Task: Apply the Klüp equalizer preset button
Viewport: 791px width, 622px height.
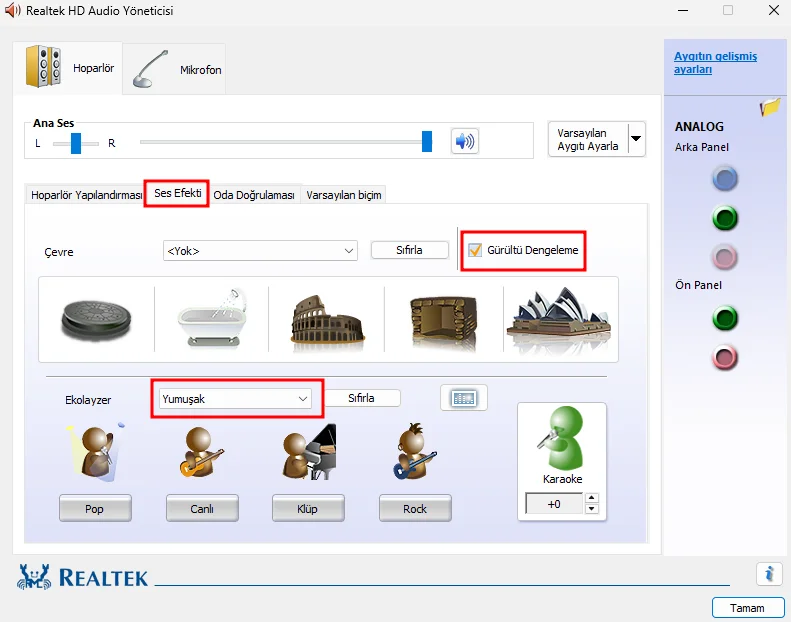Action: 308,508
